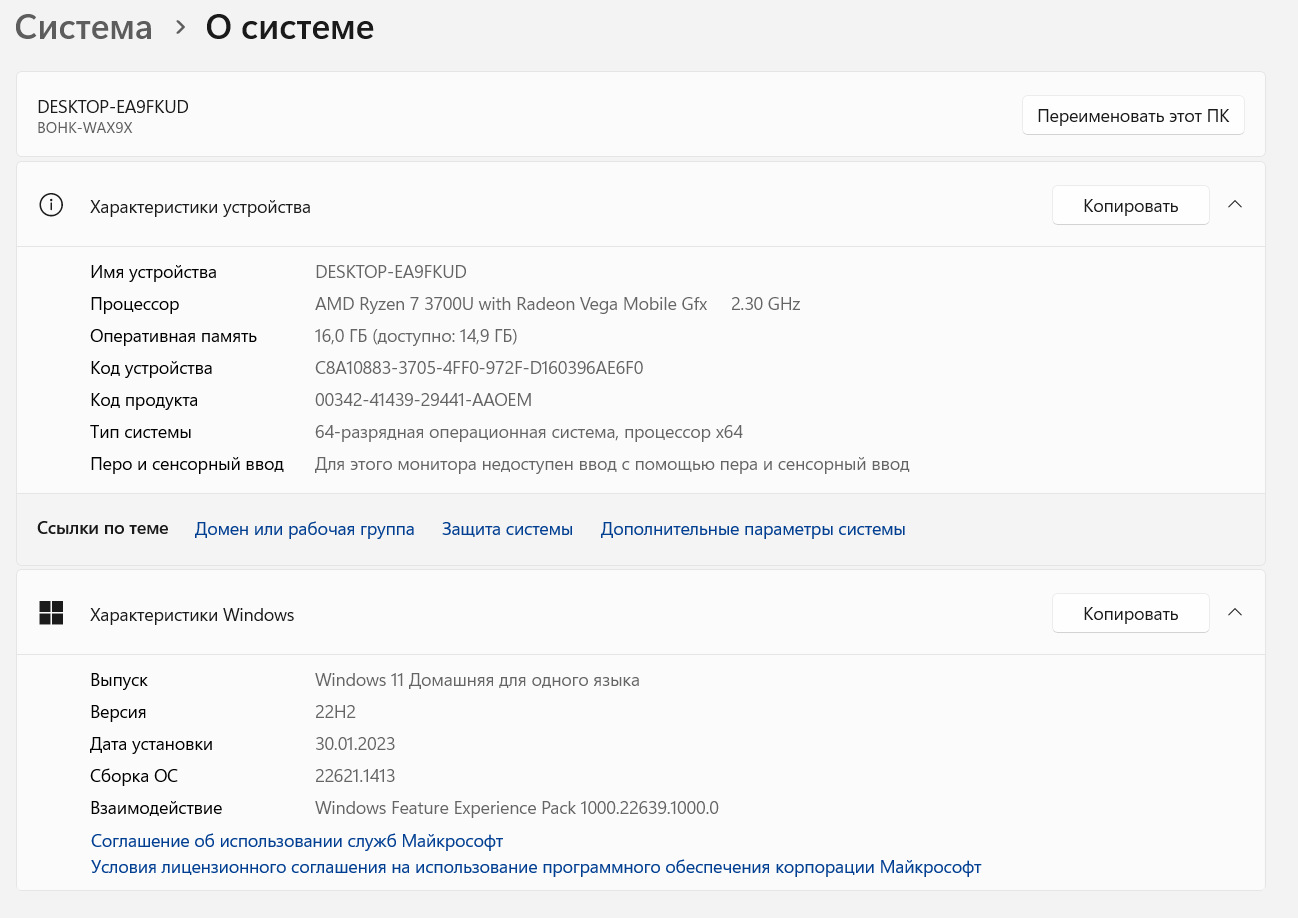Image resolution: width=1298 pixels, height=918 pixels.
Task: Select AMD Ryzen 7 3700U processor text
Action: tap(511, 304)
